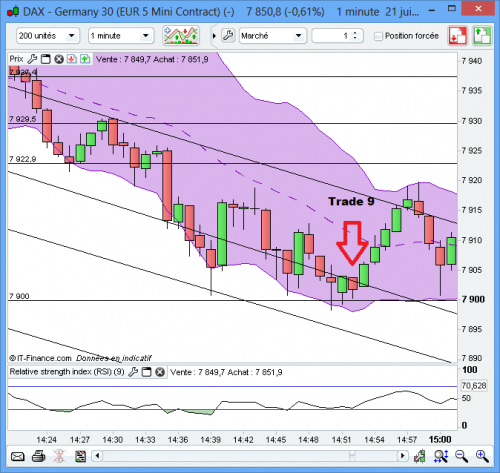Close the RSI indicator panel
Image resolution: width=500 pixels, height=473 pixels.
pyautogui.click(x=160, y=372)
